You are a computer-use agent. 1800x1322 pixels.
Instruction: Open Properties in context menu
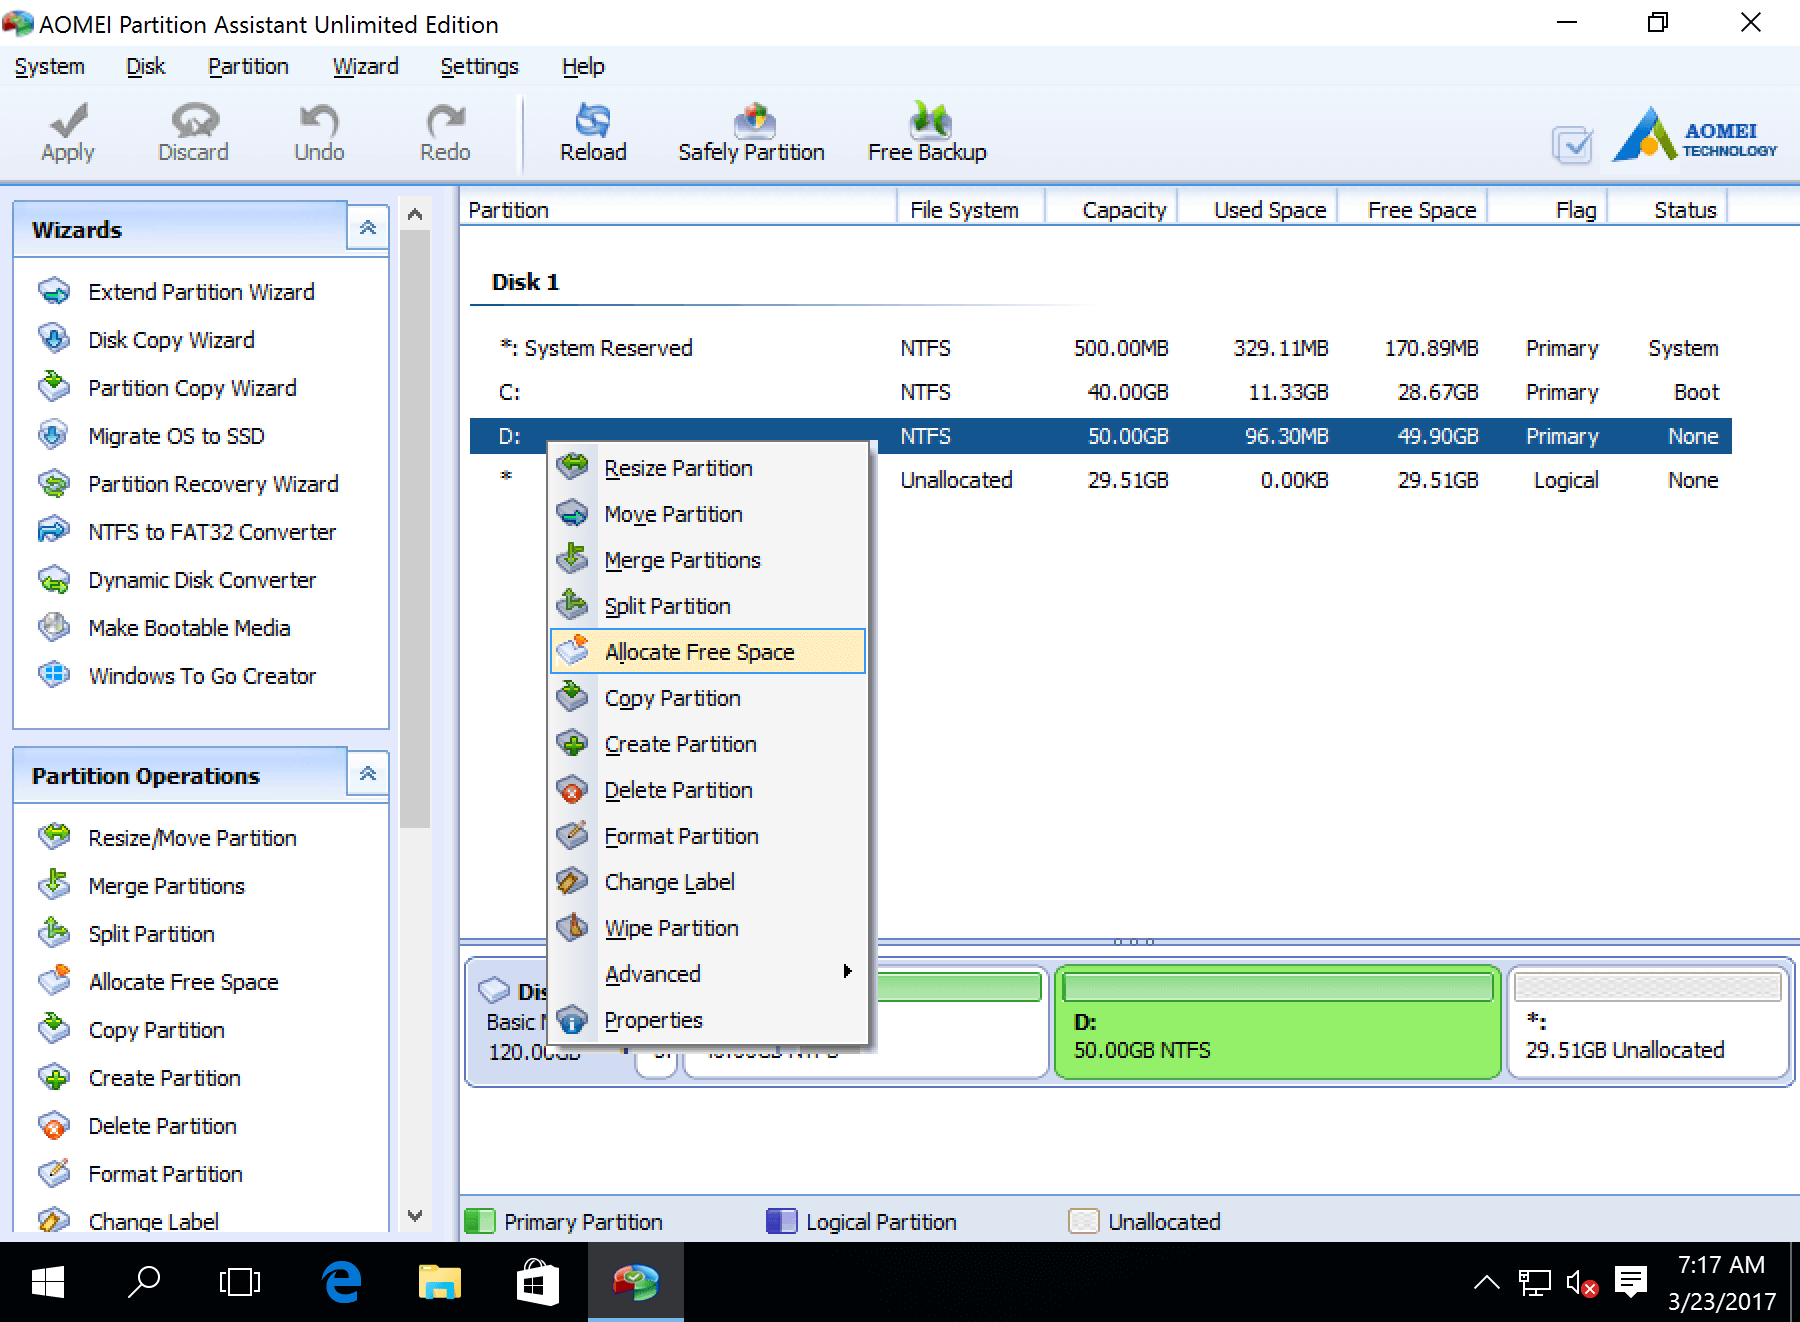(708, 1020)
